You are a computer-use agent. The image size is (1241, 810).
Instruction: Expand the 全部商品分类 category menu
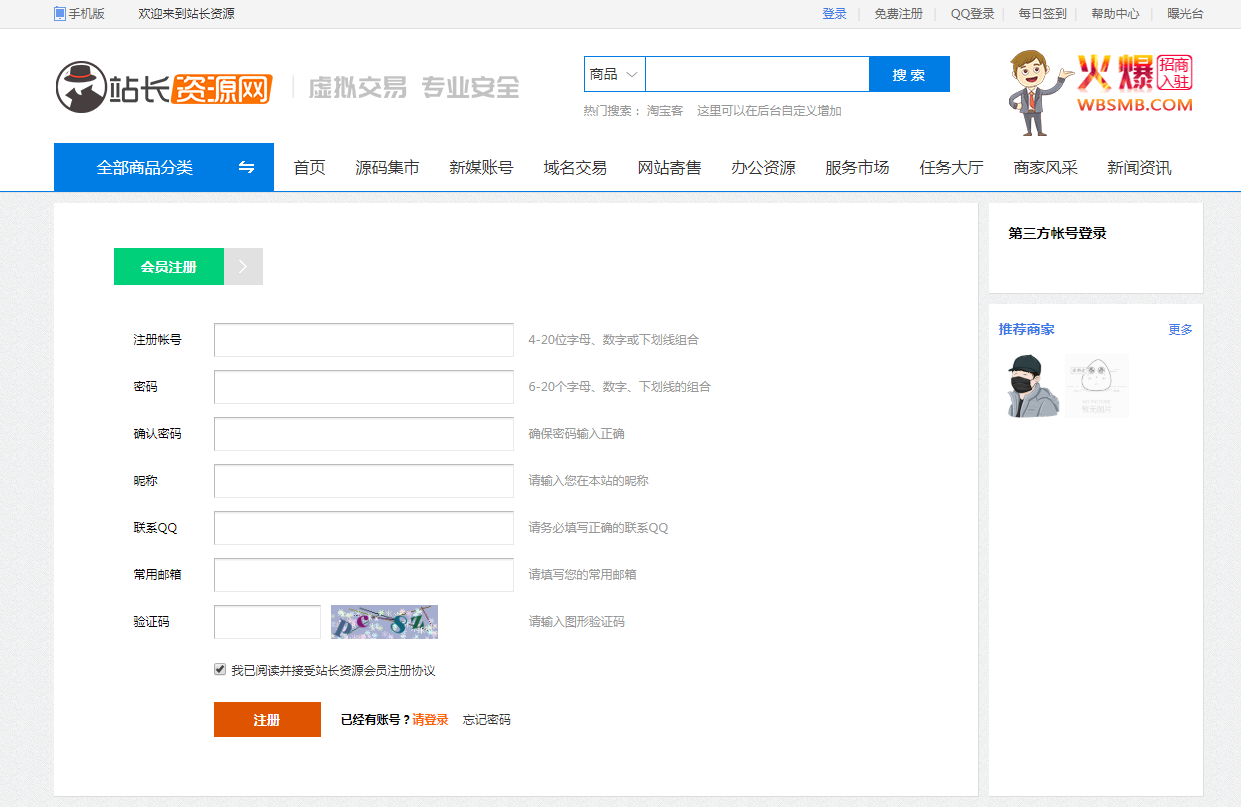pyautogui.click(x=145, y=167)
